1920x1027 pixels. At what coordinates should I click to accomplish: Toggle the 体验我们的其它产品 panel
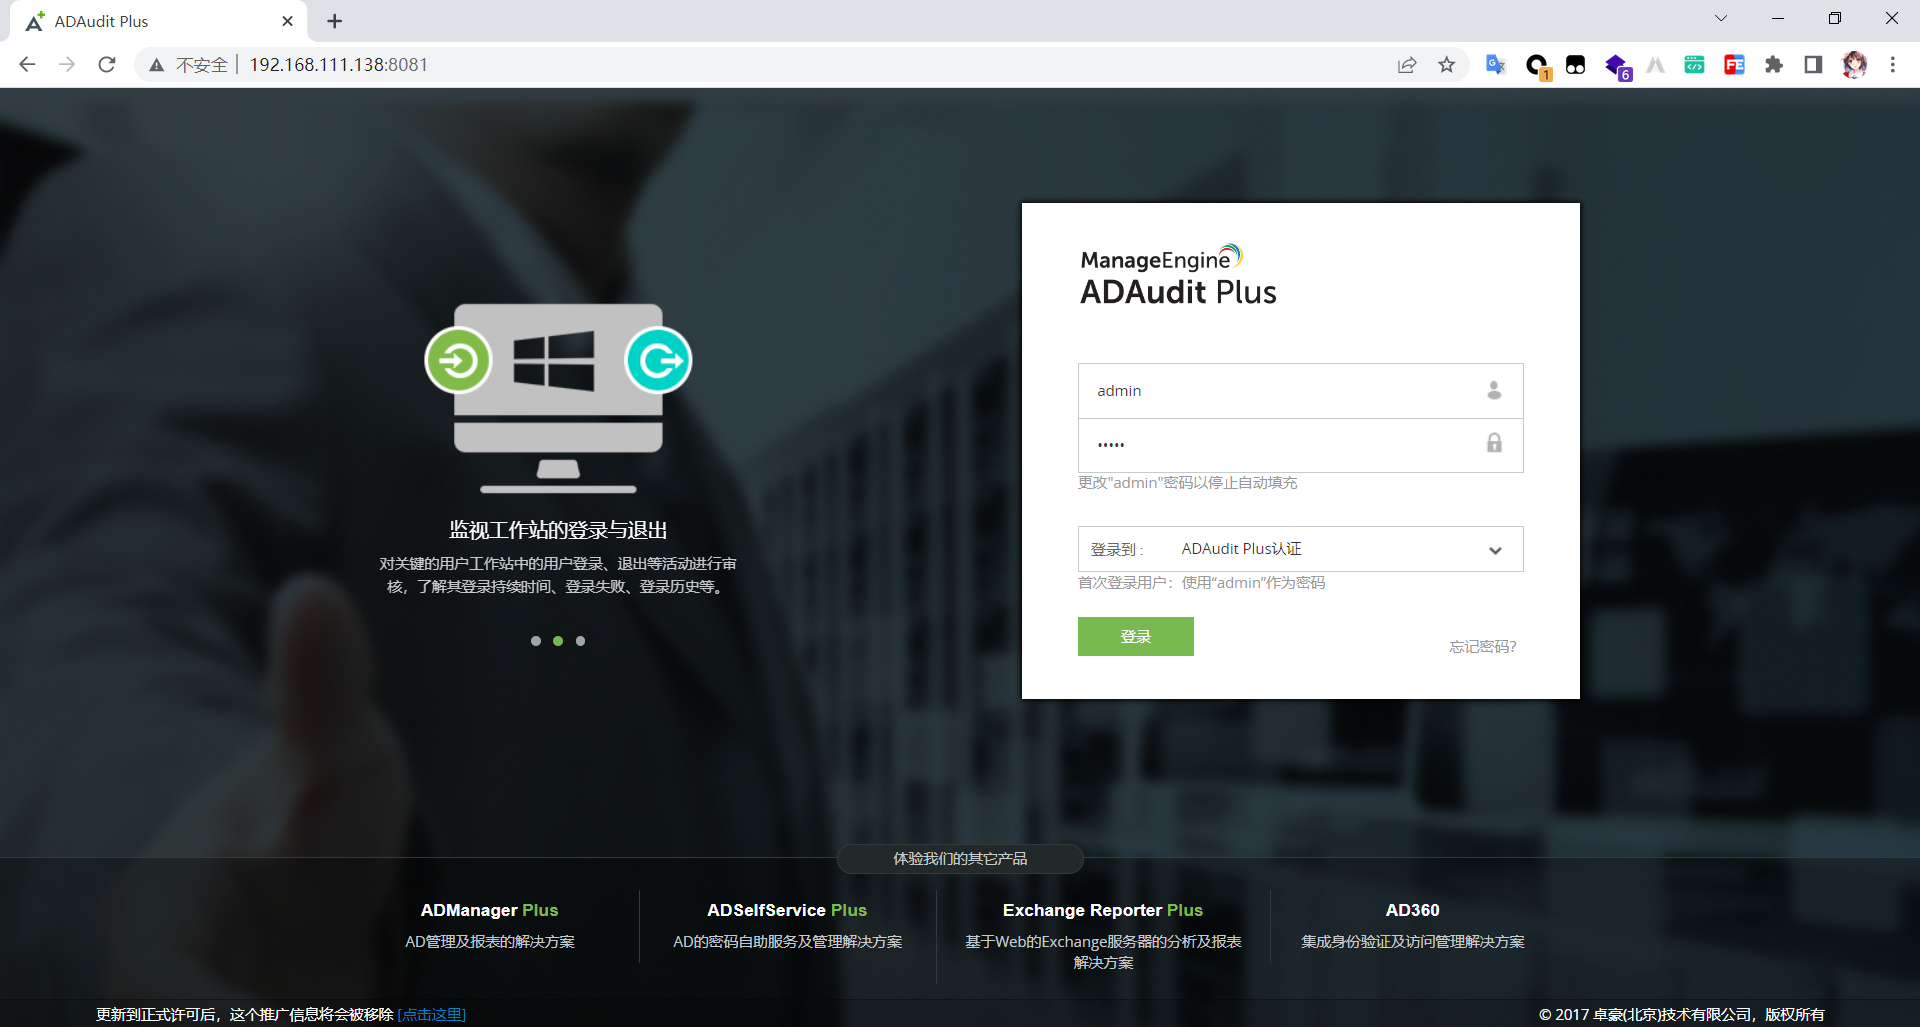coord(960,859)
